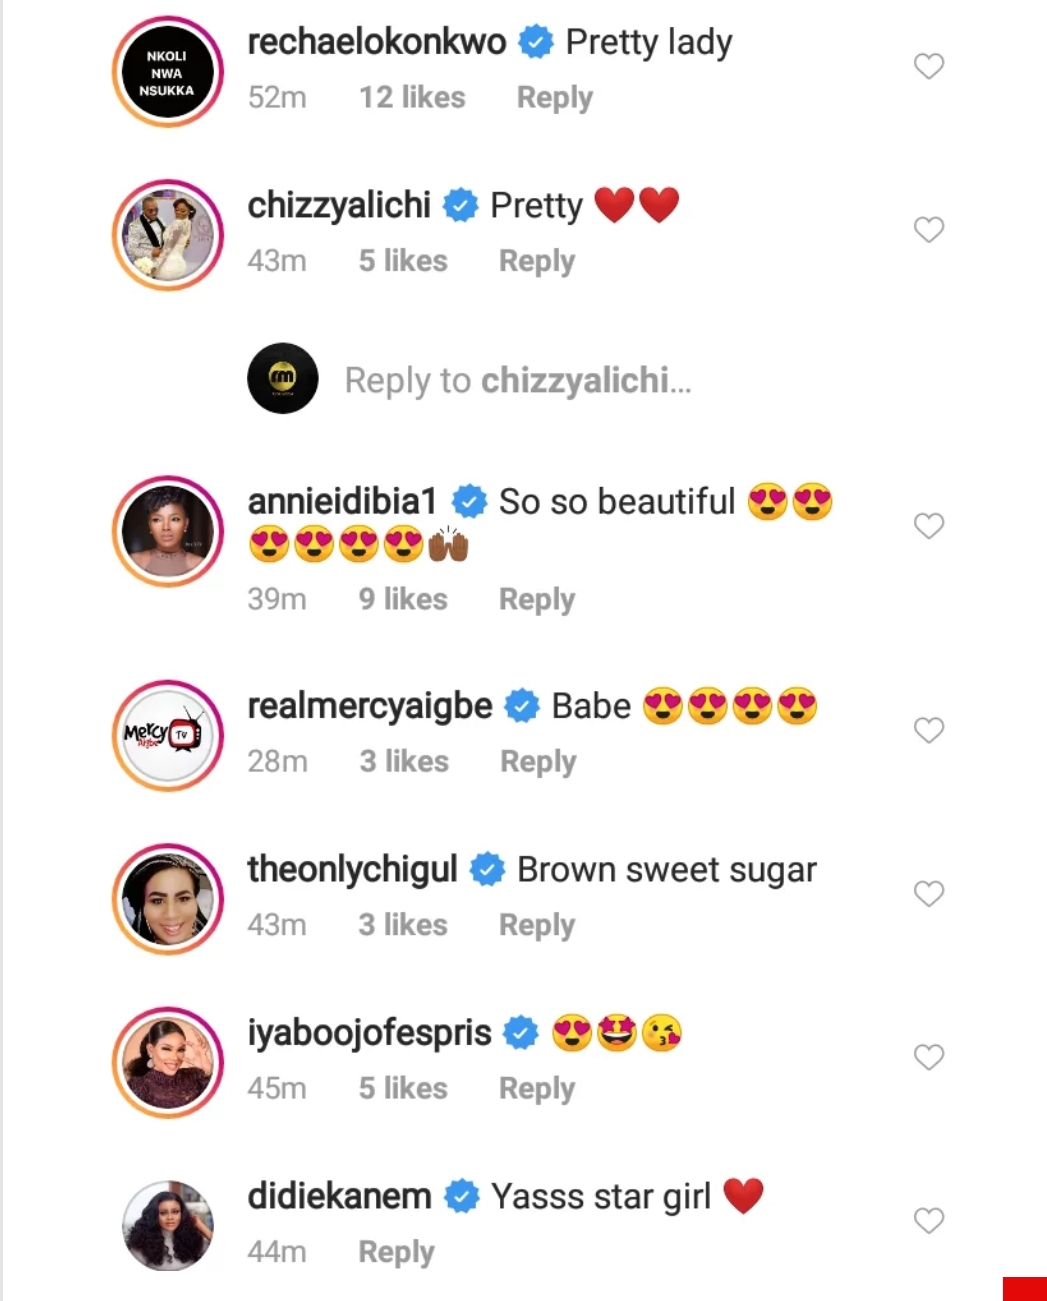Viewport: 1047px width, 1301px height.
Task: Tap heart beside iyaboojofespris's emoji comment
Action: pyautogui.click(x=929, y=1057)
